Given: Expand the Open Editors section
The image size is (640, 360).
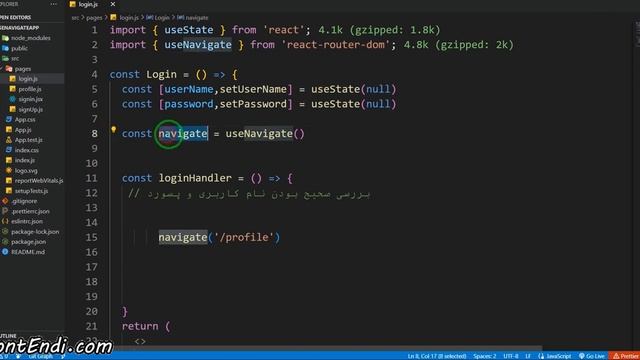Looking at the screenshot, I should pos(16,18).
